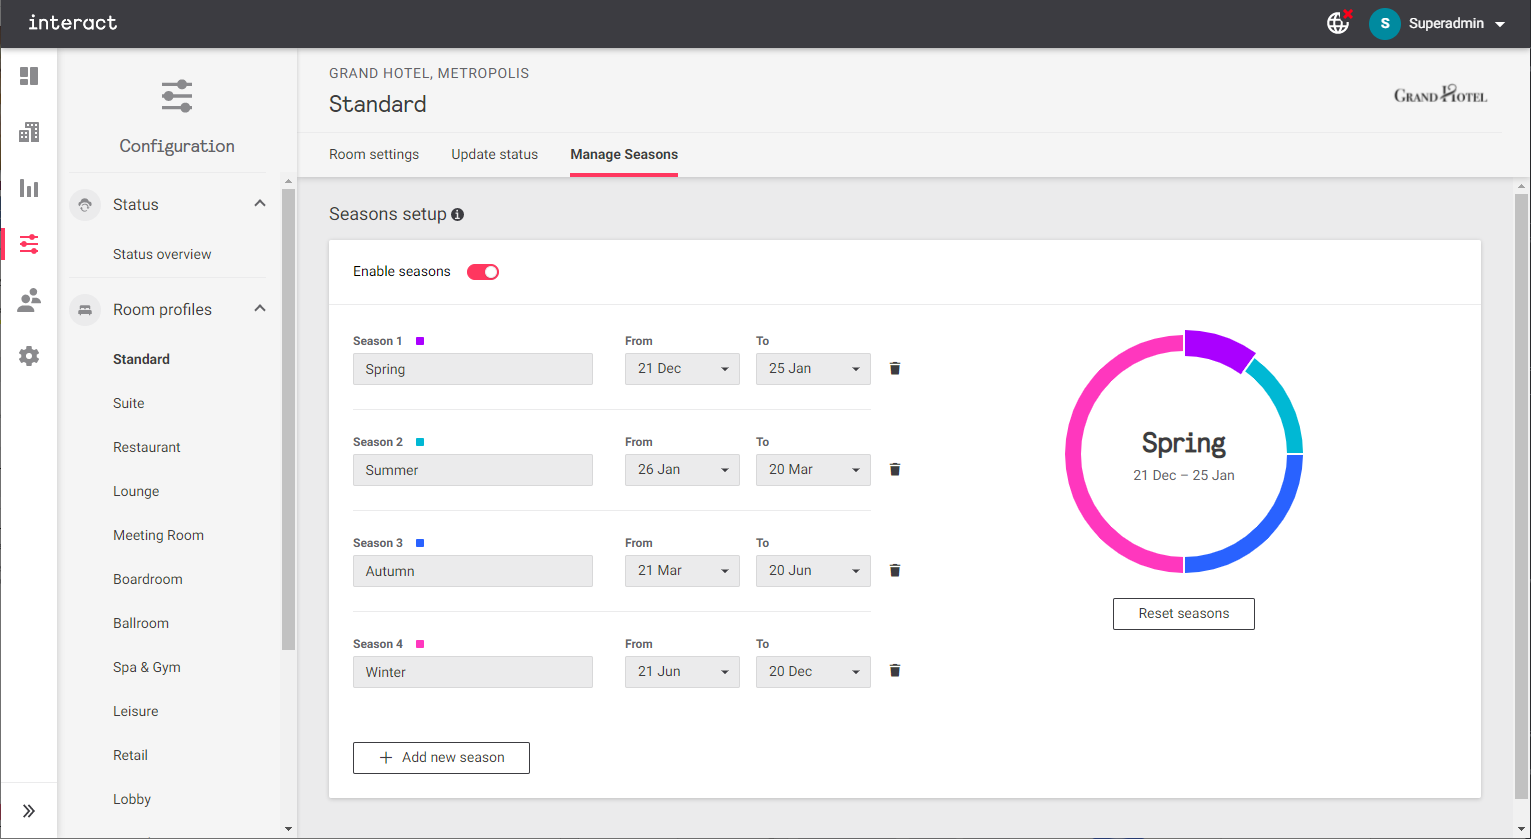Image resolution: width=1531 pixels, height=839 pixels.
Task: Select the configuration sliders rail icon
Action: (x=29, y=244)
